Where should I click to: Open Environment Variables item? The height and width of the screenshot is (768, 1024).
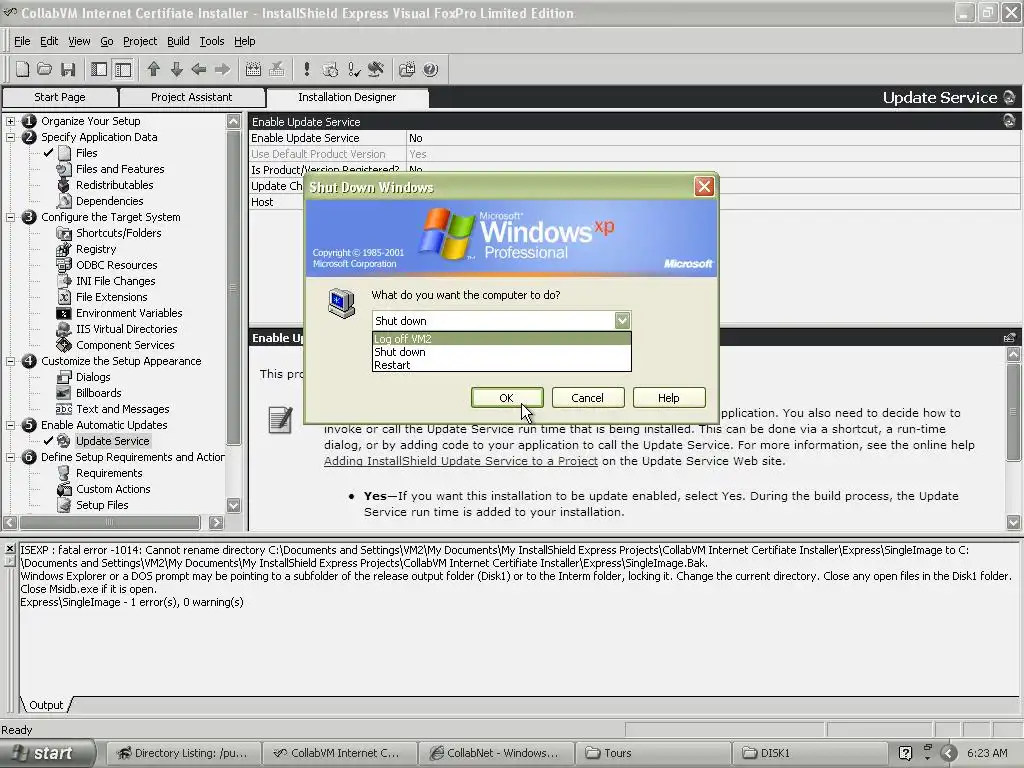point(129,313)
